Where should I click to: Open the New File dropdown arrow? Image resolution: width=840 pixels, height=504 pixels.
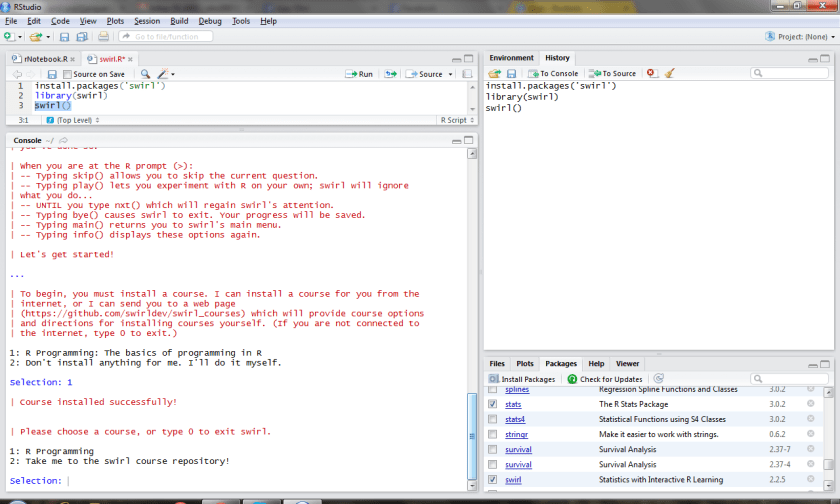tap(20, 37)
